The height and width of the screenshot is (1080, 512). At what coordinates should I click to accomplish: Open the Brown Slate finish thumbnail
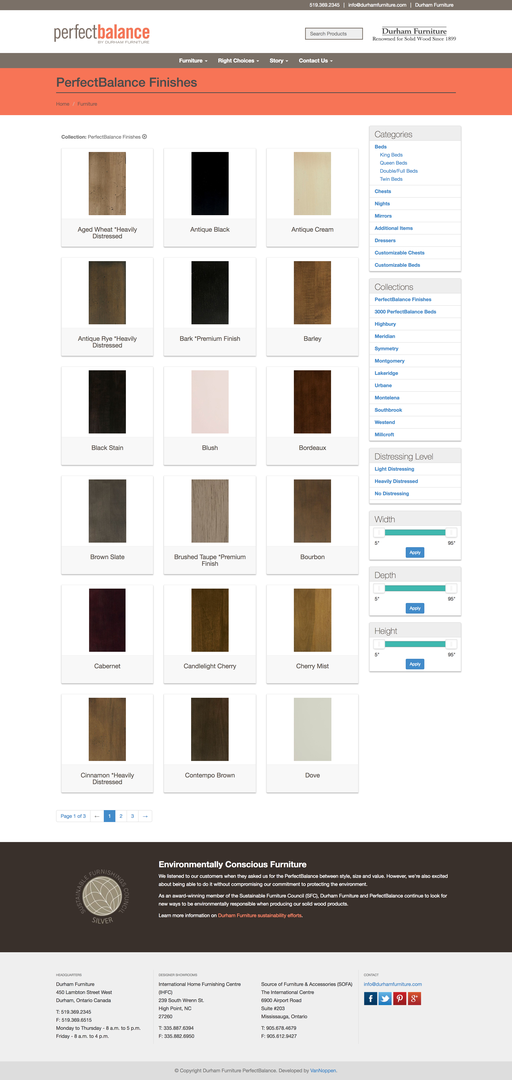click(107, 511)
